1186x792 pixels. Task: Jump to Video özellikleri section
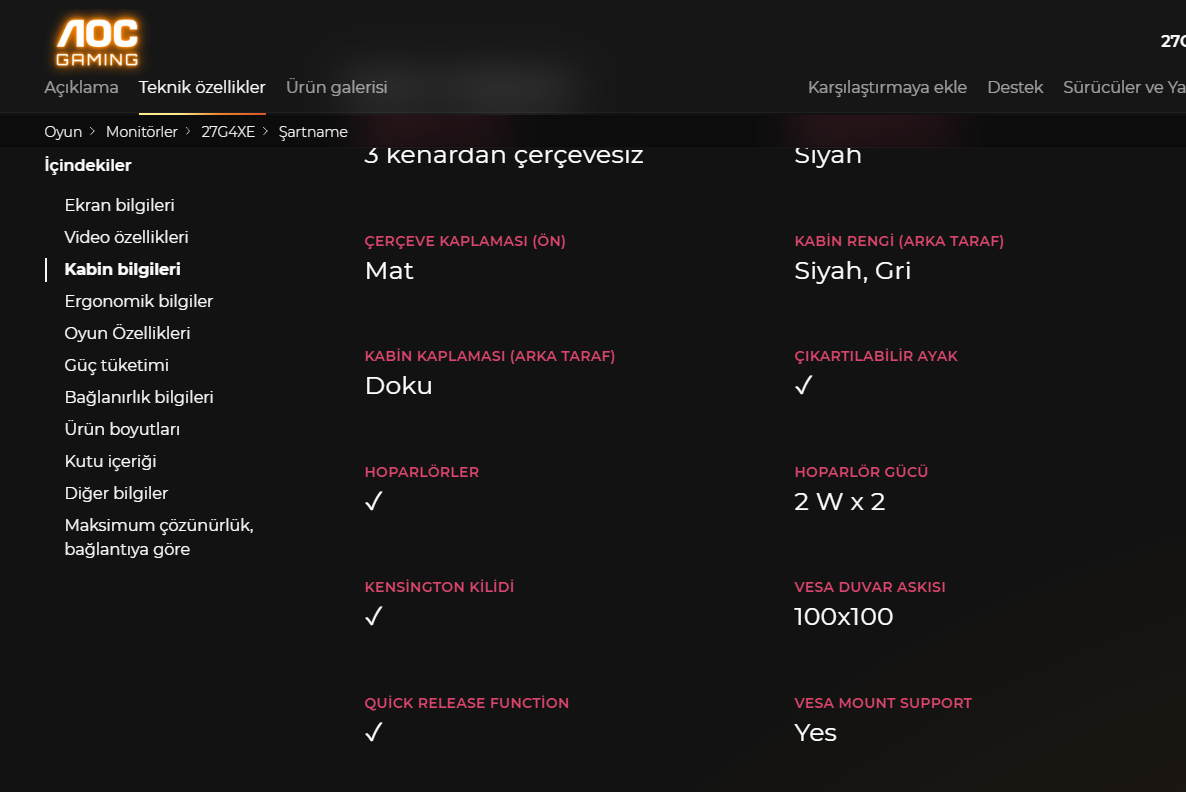tap(126, 237)
